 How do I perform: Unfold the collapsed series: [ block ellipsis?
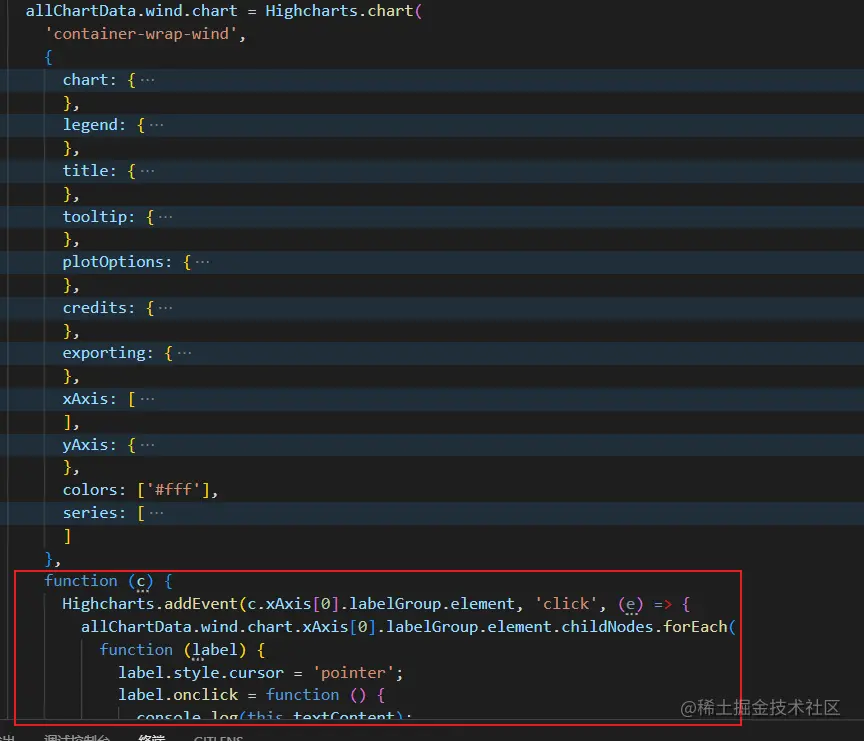pos(156,513)
